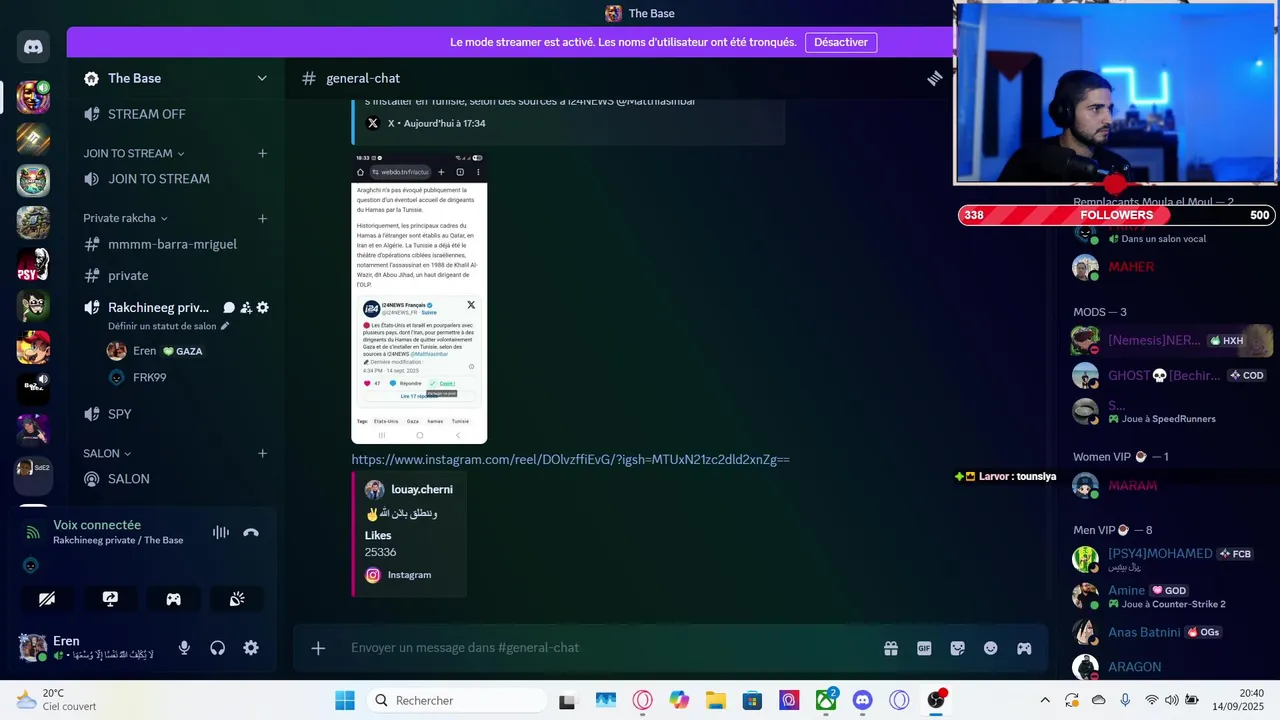Open ARAGON in member list
The image size is (1280, 720).
pos(1134,667)
